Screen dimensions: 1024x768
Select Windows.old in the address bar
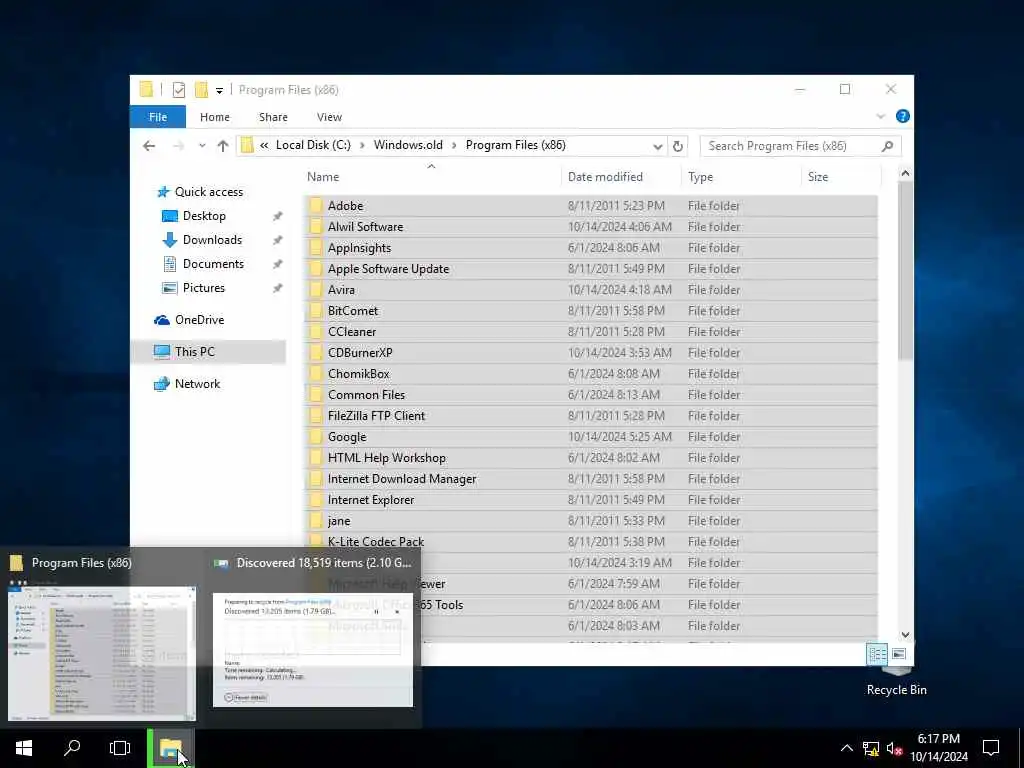pos(408,145)
